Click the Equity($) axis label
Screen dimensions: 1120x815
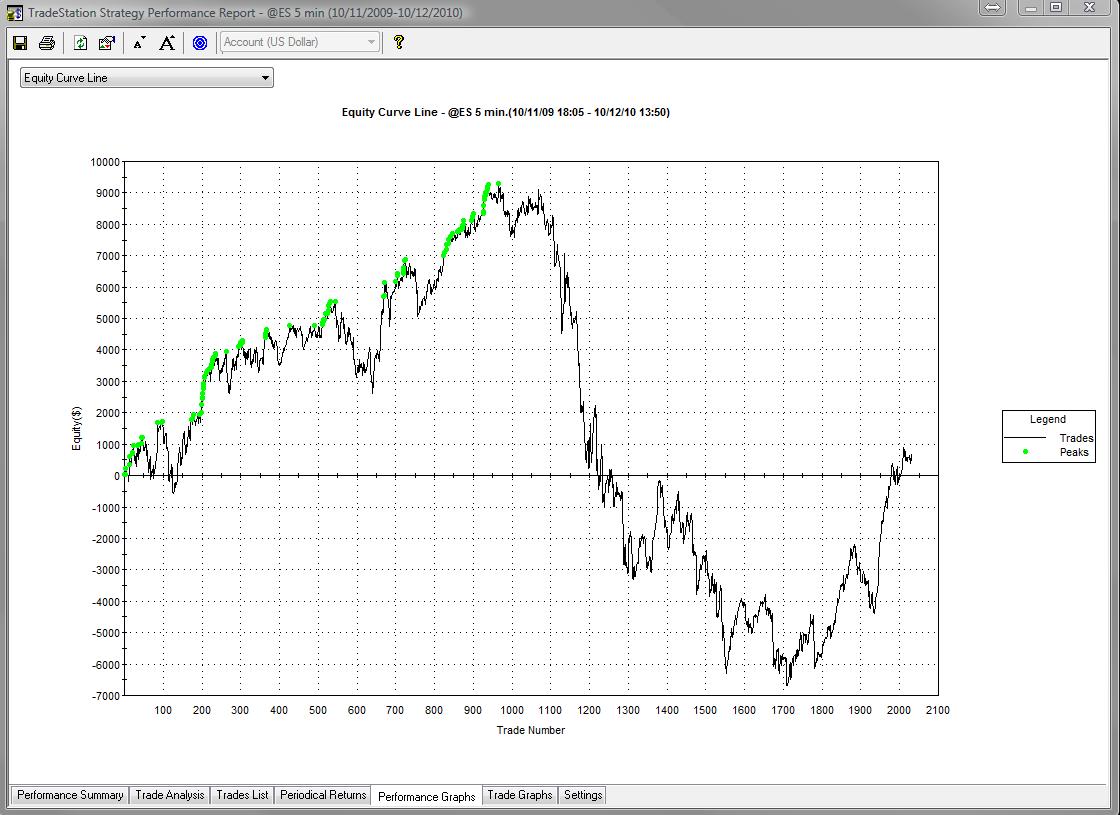coord(76,428)
